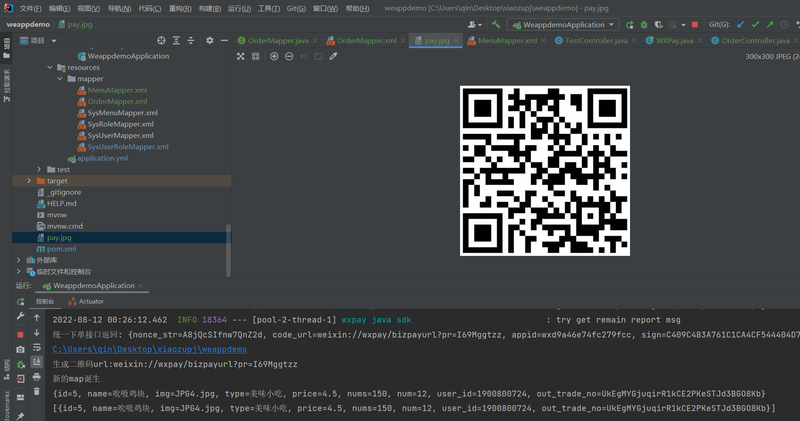Toggle scroll to end of console
The image size is (800, 421).
coord(37,362)
